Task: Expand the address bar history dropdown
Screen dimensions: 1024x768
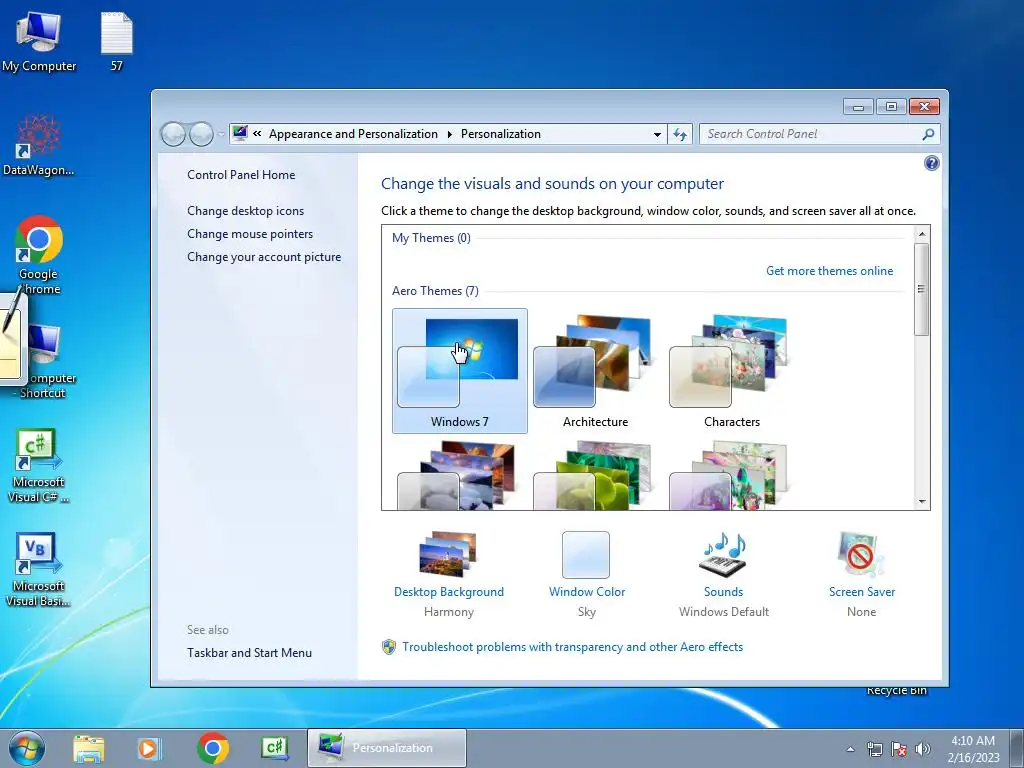Action: coord(657,135)
